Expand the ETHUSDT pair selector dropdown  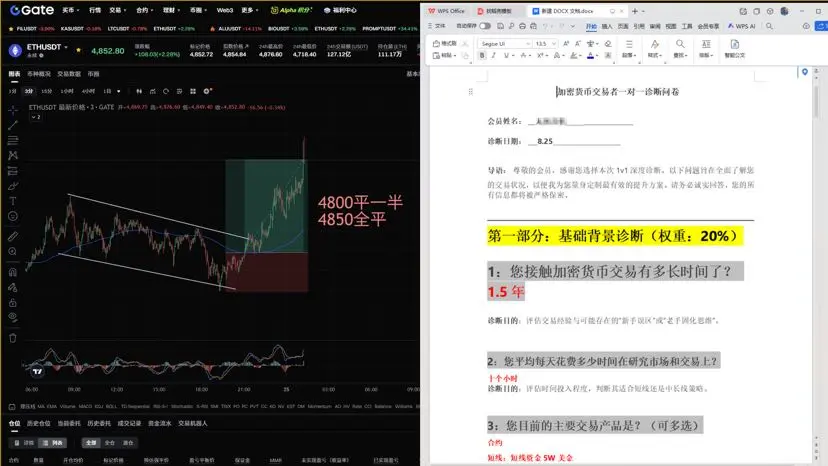[x=66, y=48]
